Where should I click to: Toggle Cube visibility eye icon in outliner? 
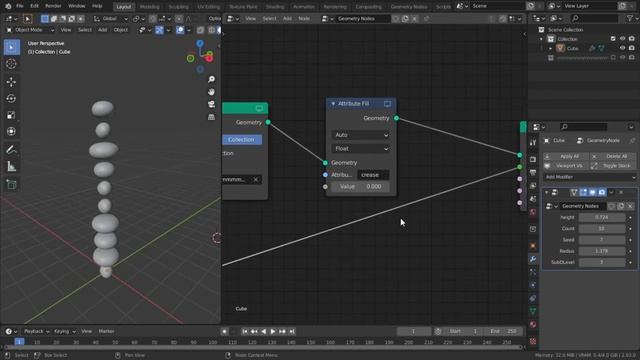coord(622,48)
